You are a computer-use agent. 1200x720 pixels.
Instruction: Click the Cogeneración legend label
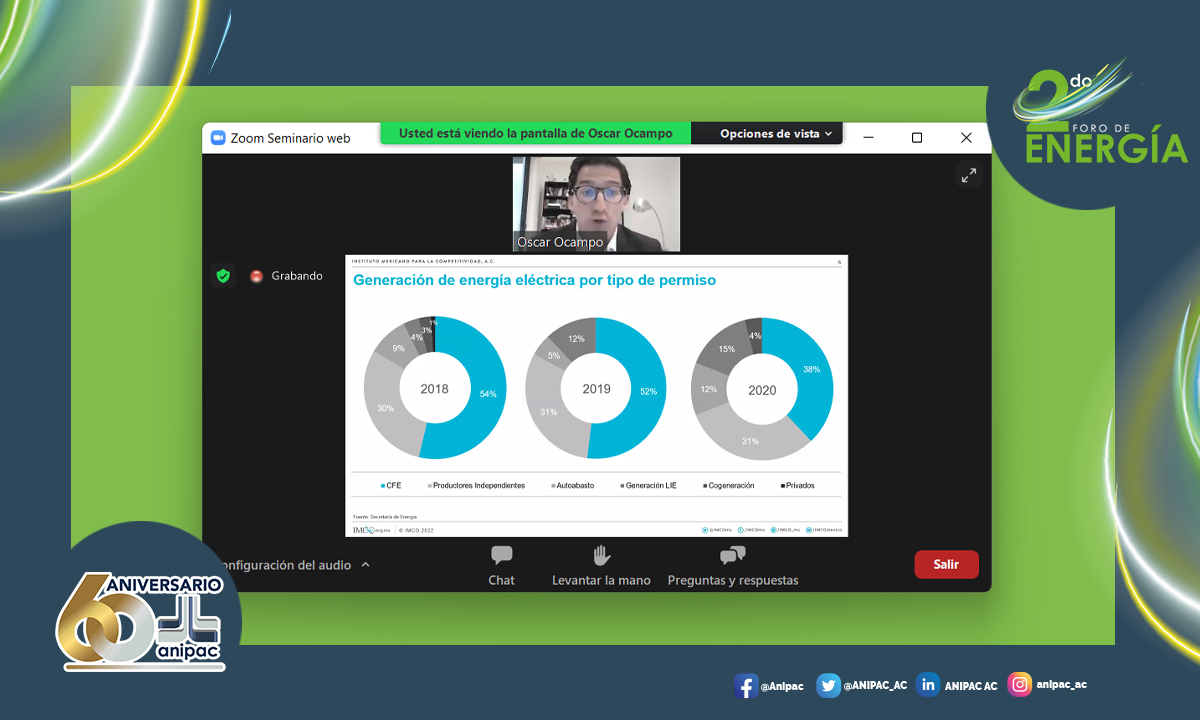point(731,486)
